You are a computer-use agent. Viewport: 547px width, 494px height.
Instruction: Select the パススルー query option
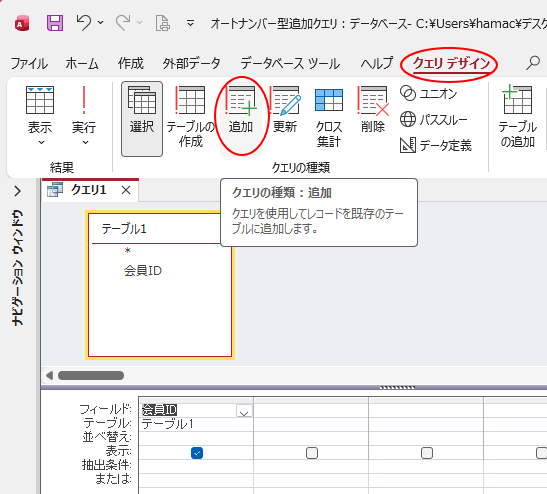pyautogui.click(x=434, y=120)
